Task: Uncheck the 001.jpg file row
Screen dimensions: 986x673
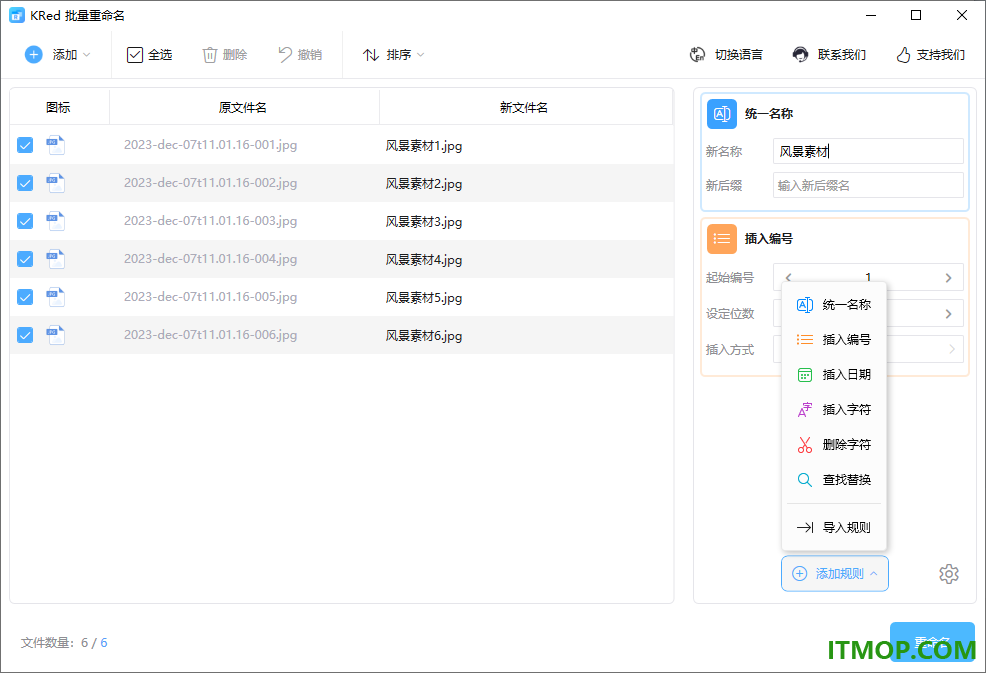Action: 25,145
